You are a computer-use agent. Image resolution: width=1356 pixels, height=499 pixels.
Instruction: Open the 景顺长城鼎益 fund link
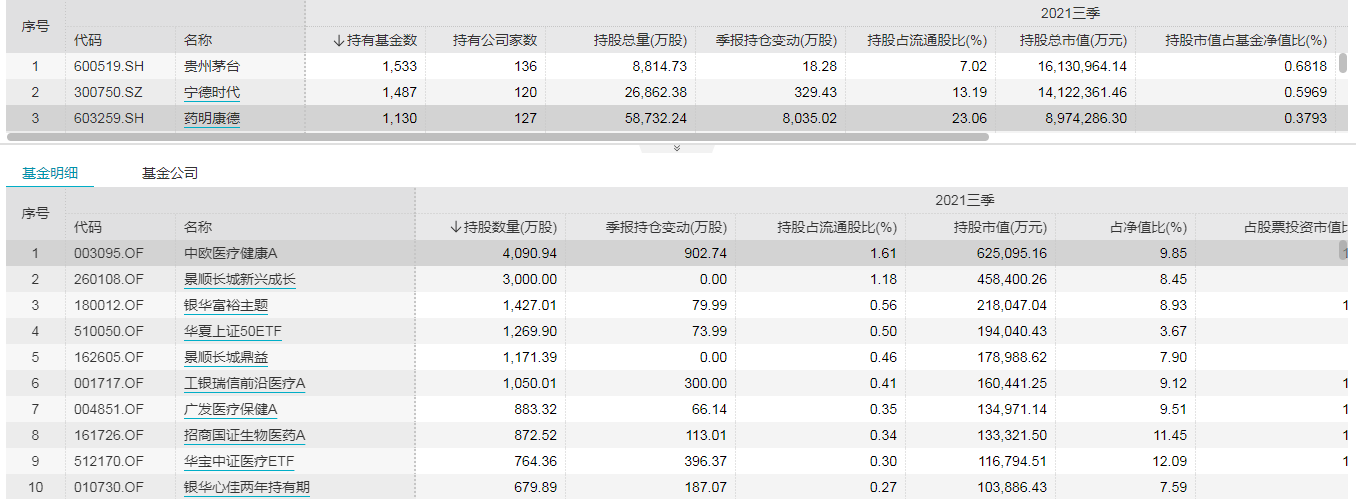[226, 357]
